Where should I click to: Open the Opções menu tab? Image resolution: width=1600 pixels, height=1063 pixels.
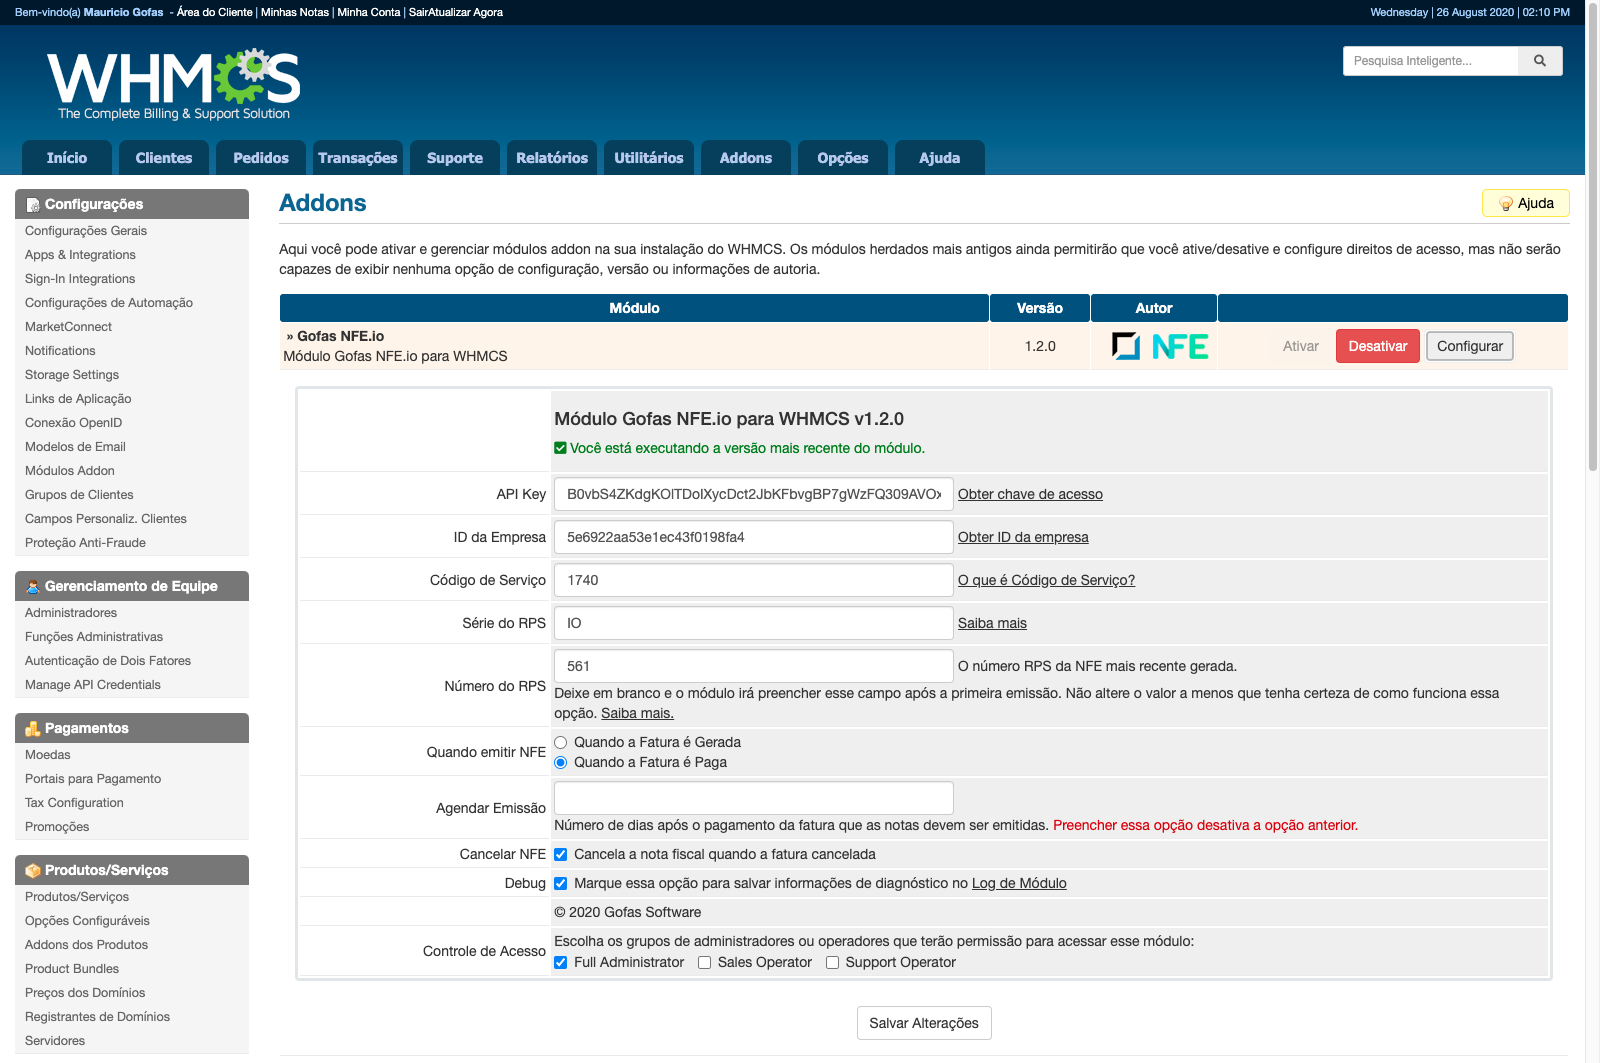point(843,158)
